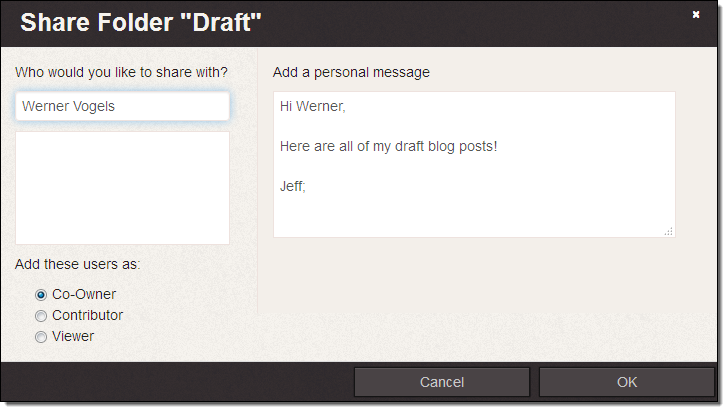Click the Viewer label text
Image resolution: width=728 pixels, height=412 pixels.
(73, 337)
